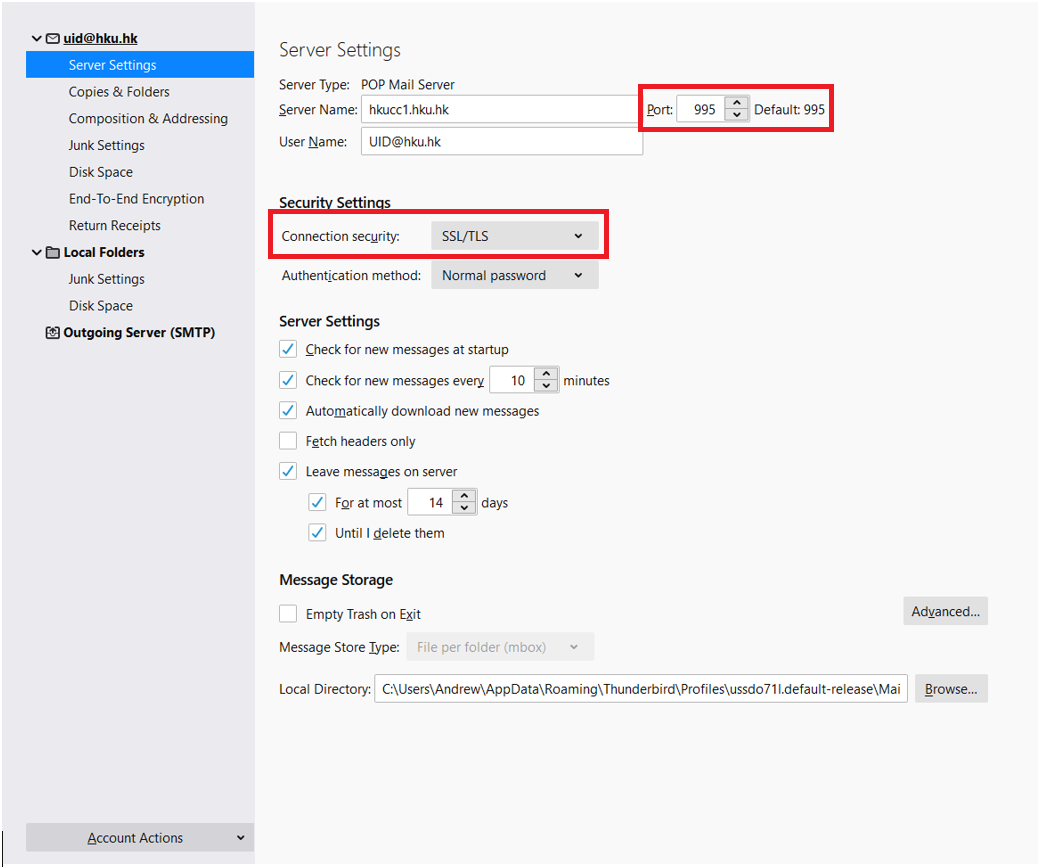Viewport: 1041px width, 868px height.
Task: Click the Outgoing Server (SMTP) gear icon
Action: pos(51,331)
